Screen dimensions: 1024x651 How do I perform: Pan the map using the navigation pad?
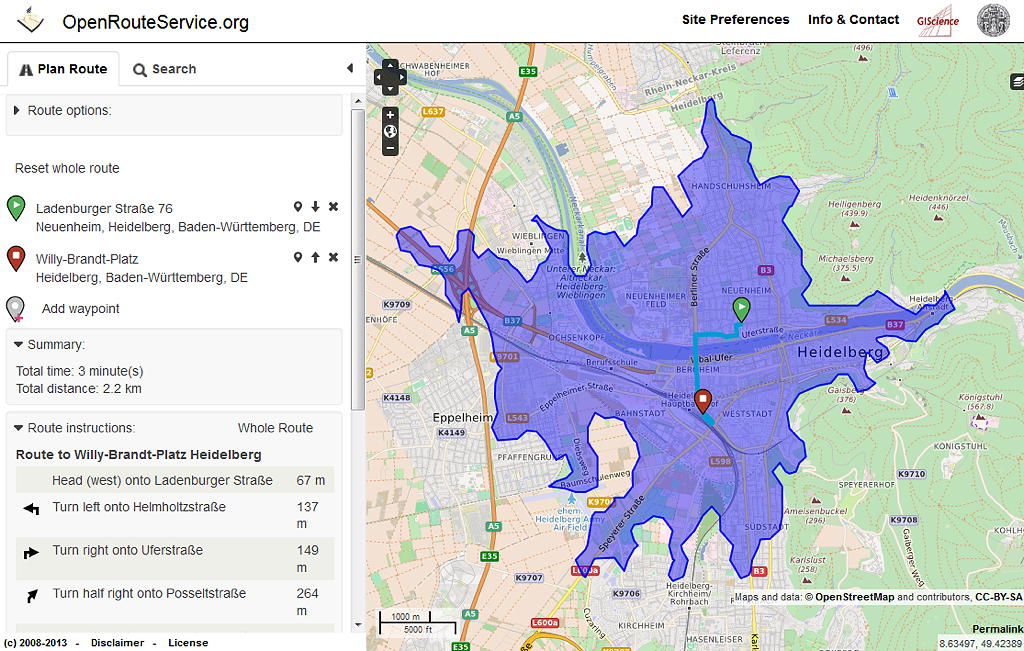coord(390,77)
